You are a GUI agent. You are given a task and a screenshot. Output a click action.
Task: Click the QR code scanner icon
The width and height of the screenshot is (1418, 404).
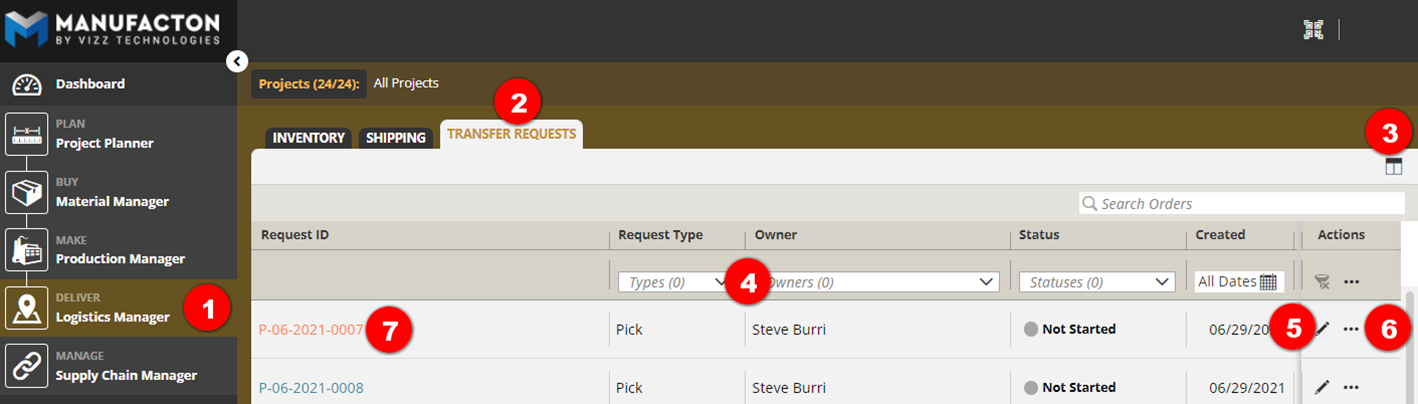click(1313, 30)
